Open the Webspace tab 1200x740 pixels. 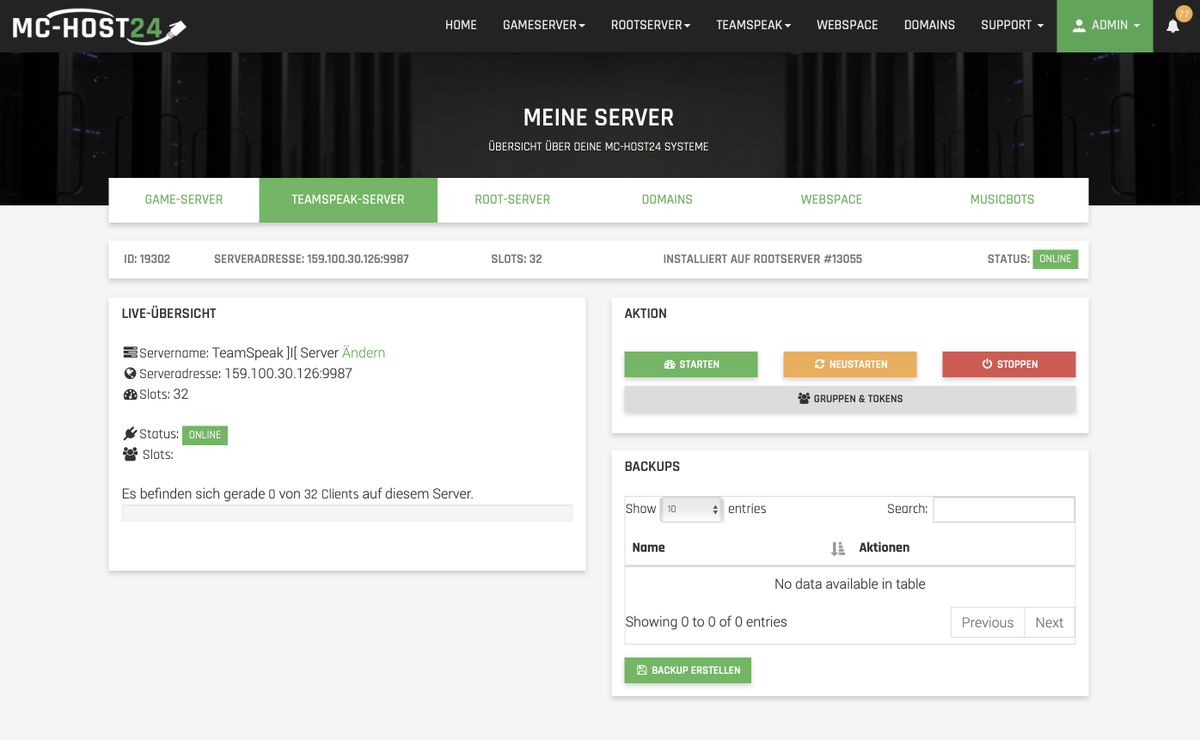(831, 200)
